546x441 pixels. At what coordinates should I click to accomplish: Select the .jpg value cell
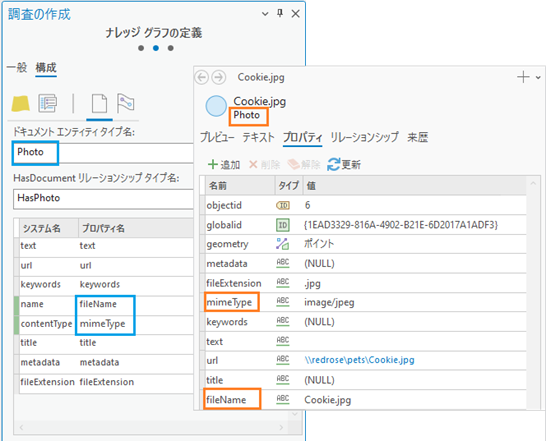(312, 283)
